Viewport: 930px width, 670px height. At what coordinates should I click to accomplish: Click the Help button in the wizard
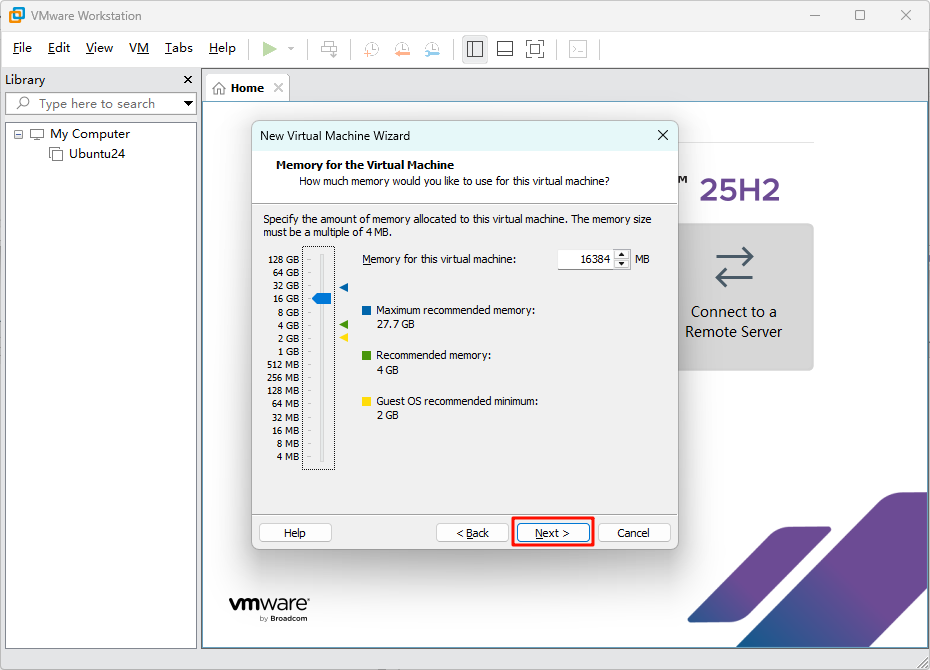coord(295,533)
